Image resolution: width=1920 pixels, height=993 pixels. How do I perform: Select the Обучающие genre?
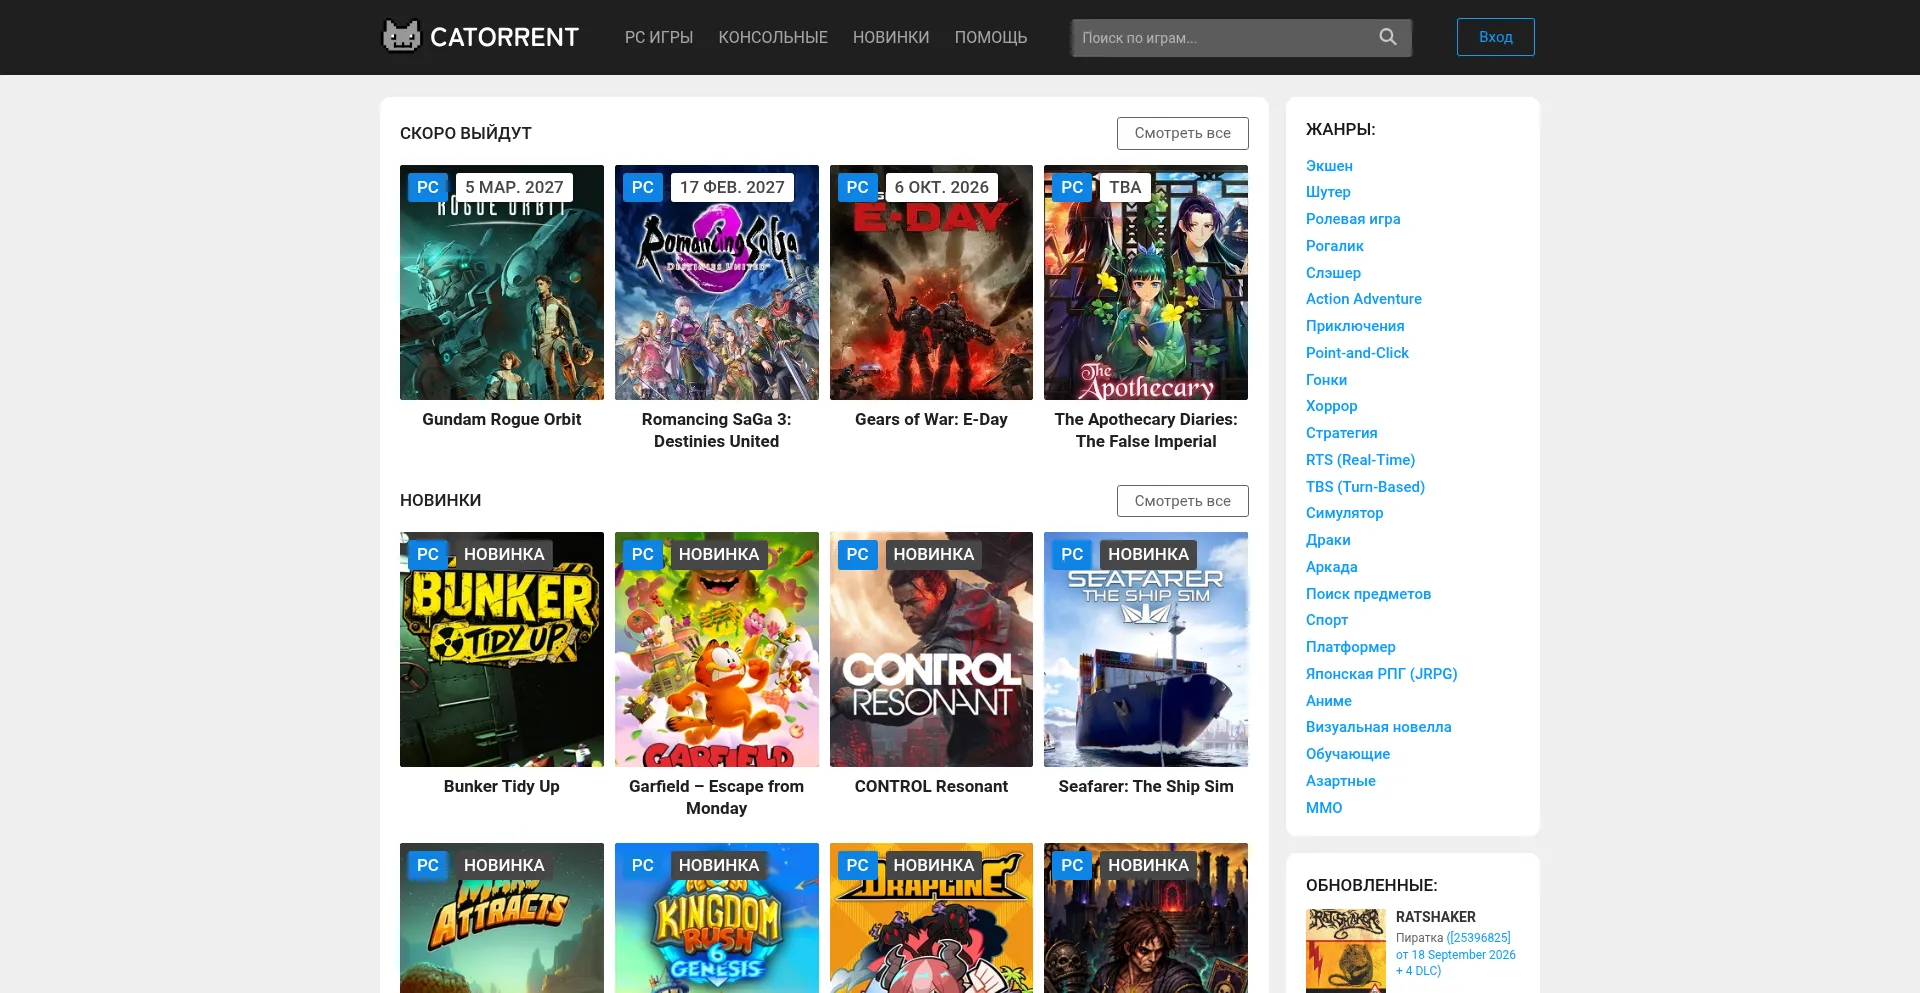coord(1348,754)
